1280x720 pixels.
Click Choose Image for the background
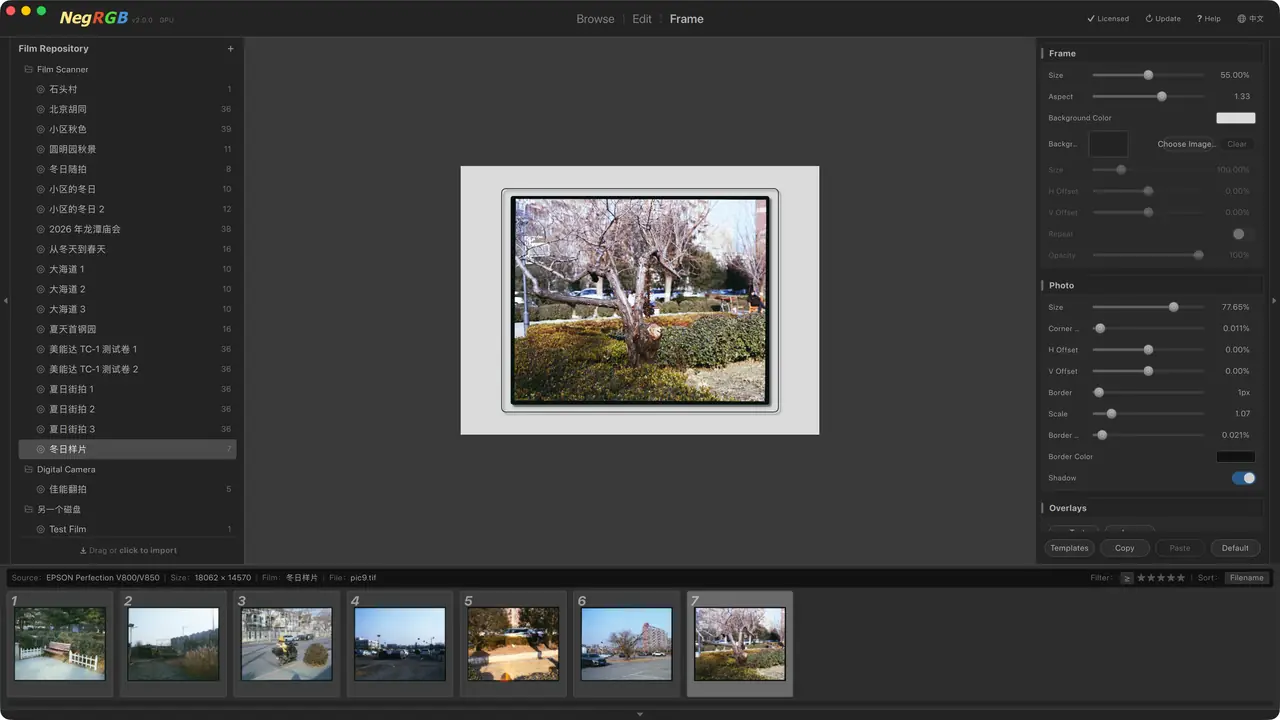pyautogui.click(x=1187, y=144)
